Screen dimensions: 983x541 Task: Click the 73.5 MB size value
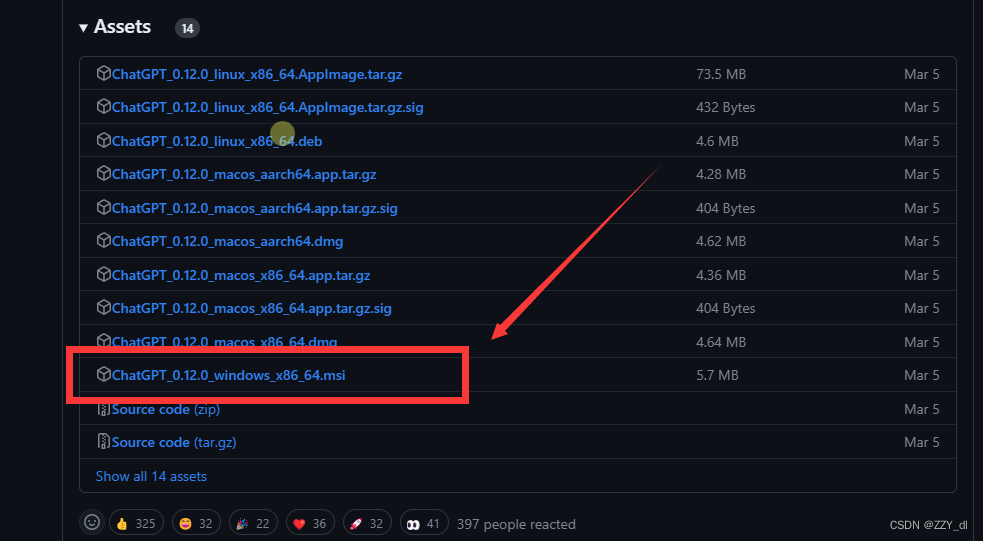tap(721, 74)
